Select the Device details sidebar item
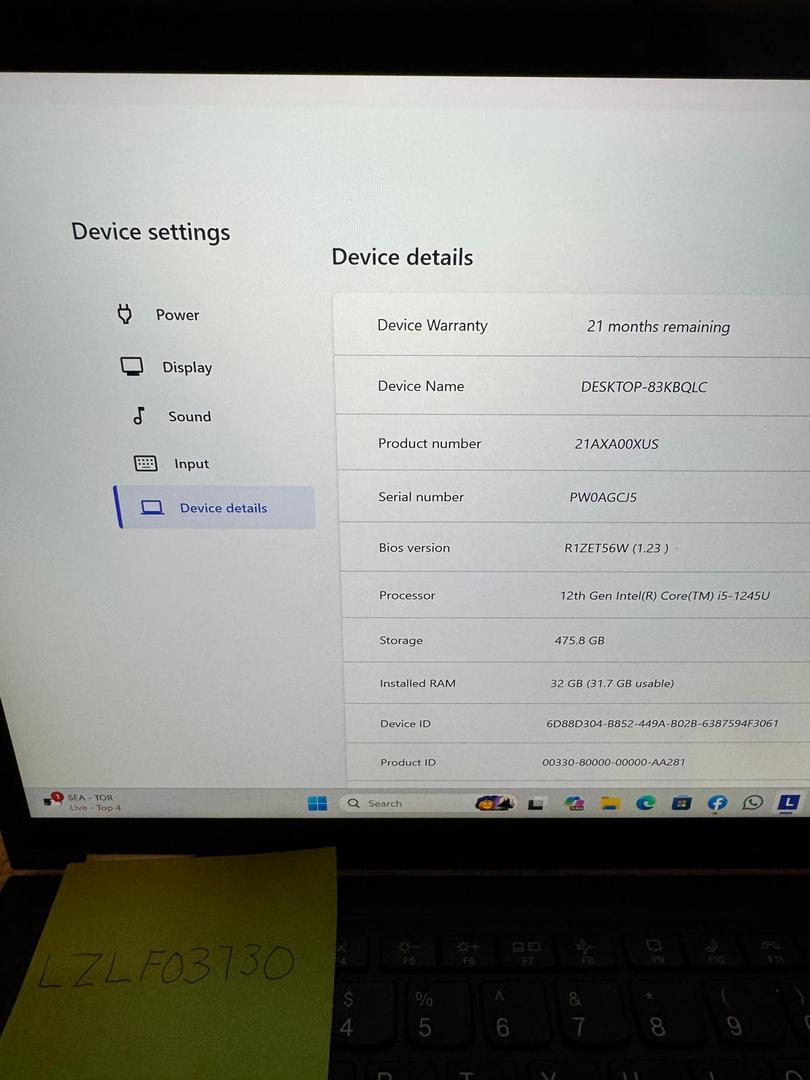This screenshot has height=1080, width=810. click(x=214, y=508)
